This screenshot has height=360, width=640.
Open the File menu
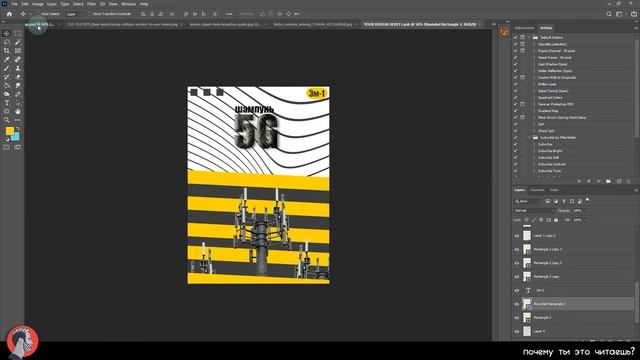pos(14,4)
